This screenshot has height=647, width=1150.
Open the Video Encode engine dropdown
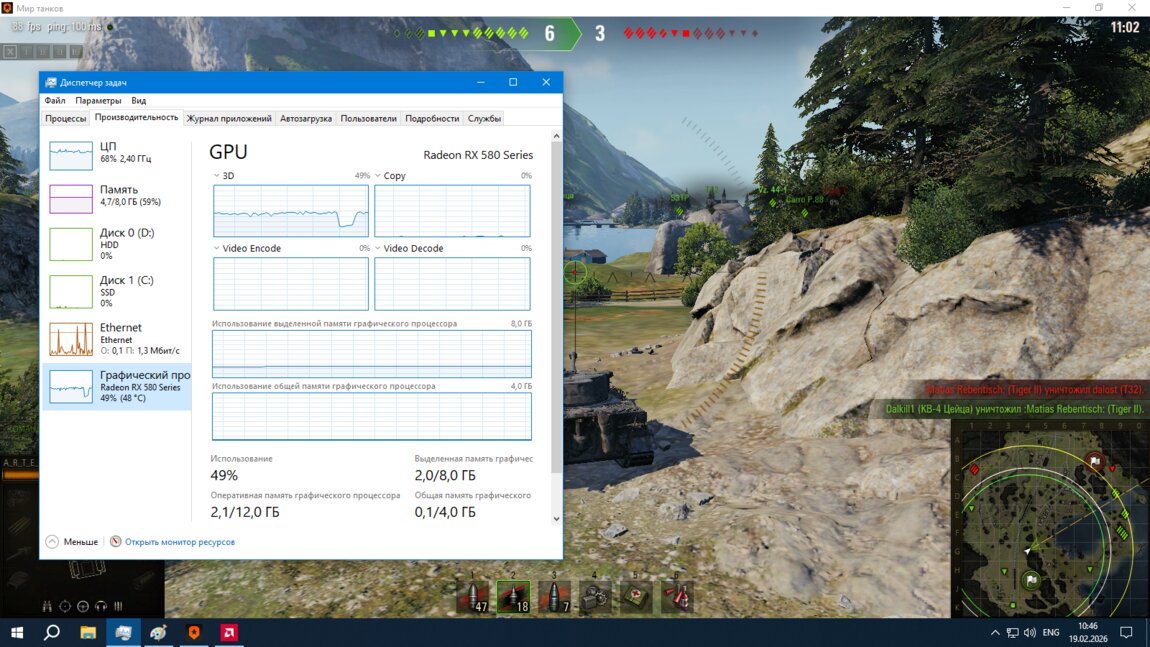[216, 248]
